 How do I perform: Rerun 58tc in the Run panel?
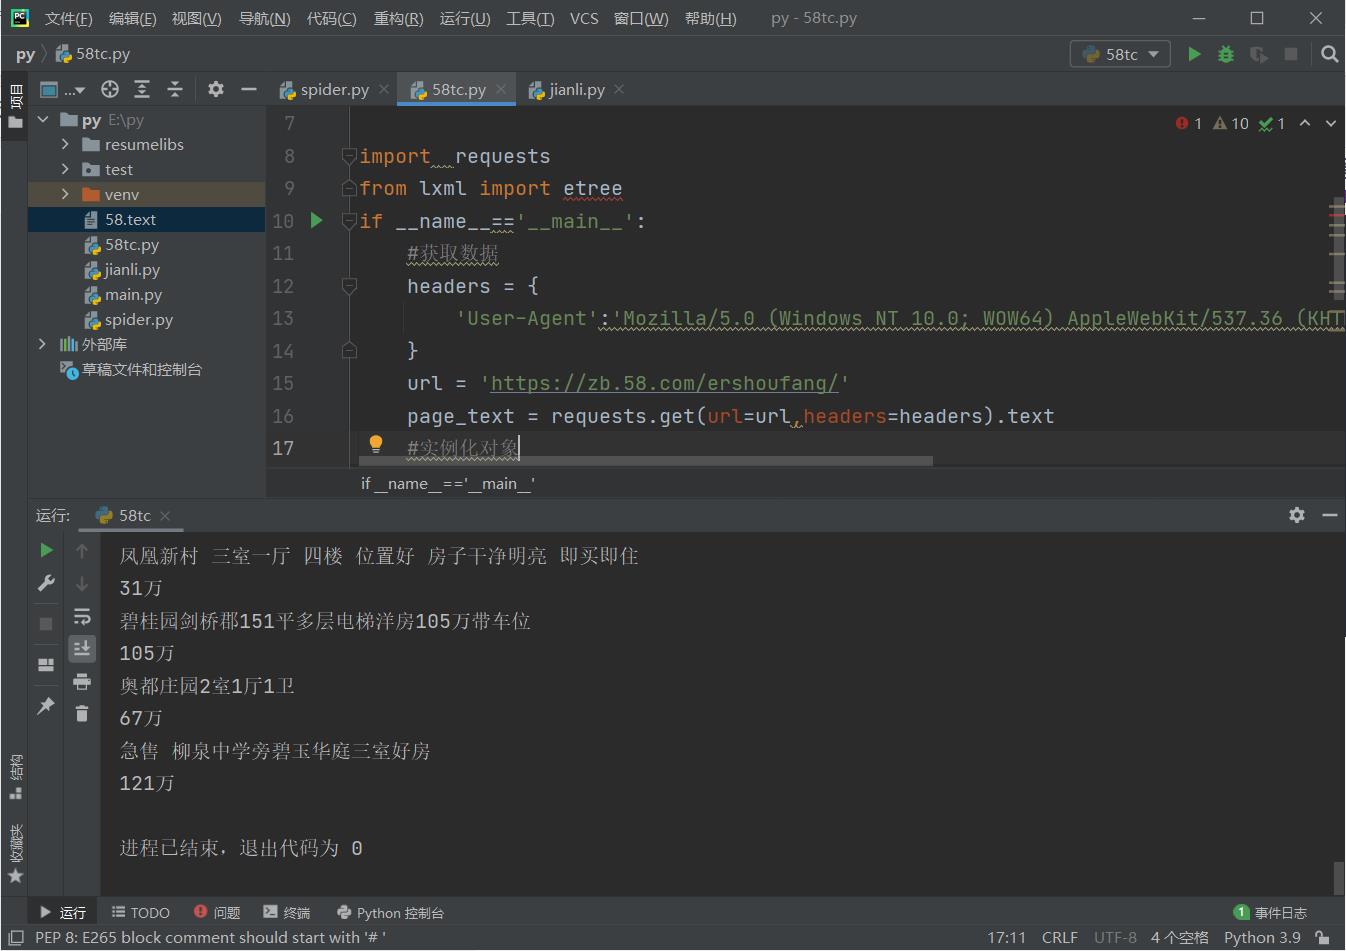point(46,550)
